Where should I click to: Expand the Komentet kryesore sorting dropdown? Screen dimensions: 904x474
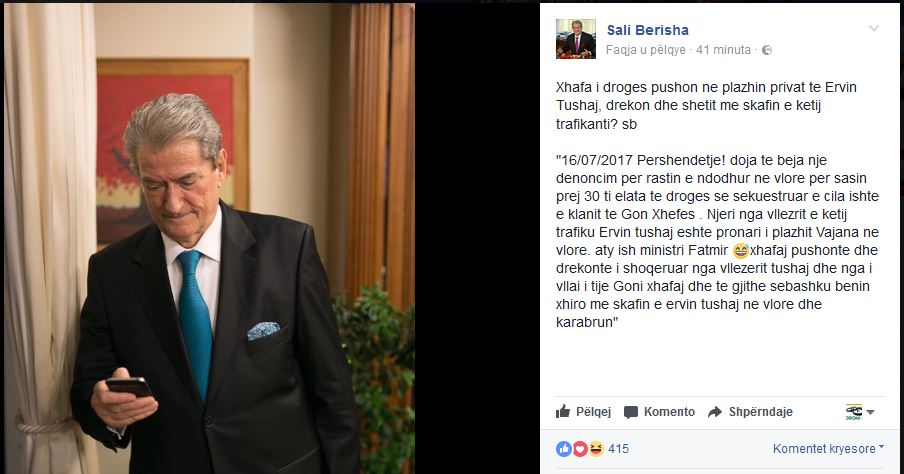[x=828, y=449]
